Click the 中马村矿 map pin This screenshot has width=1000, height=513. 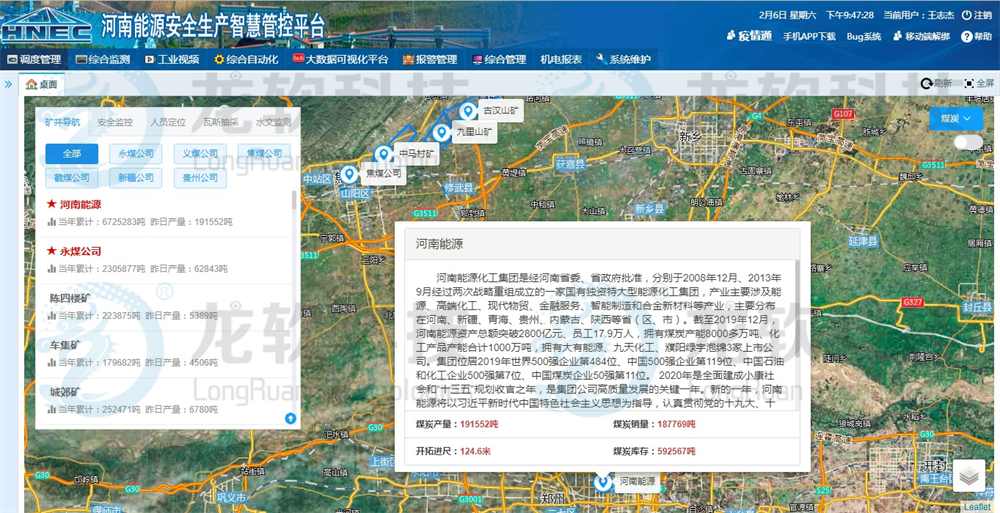[383, 154]
